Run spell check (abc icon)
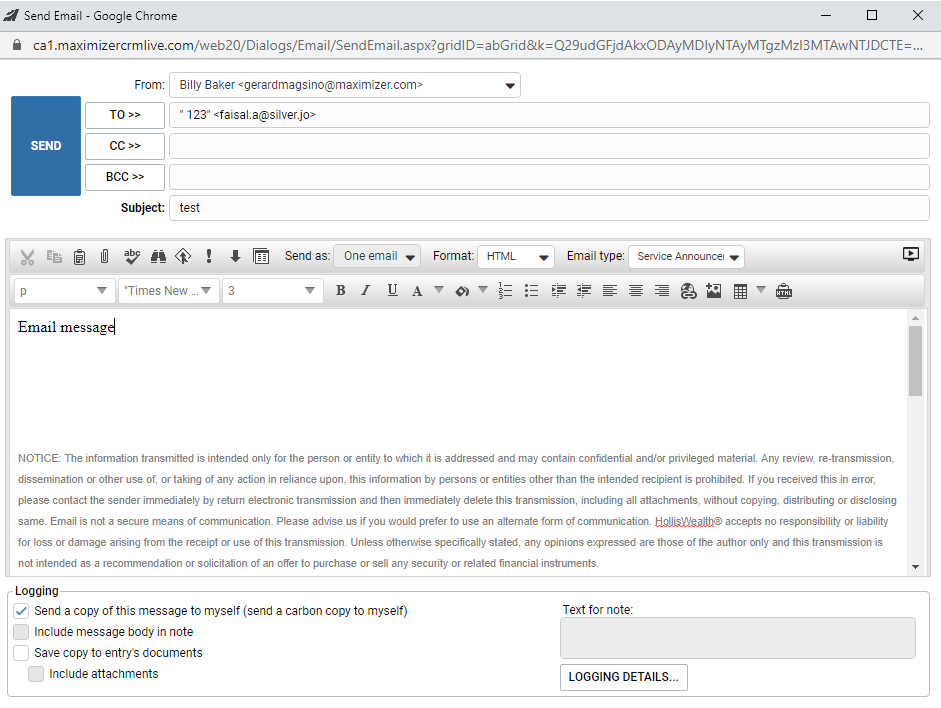 tap(132, 257)
